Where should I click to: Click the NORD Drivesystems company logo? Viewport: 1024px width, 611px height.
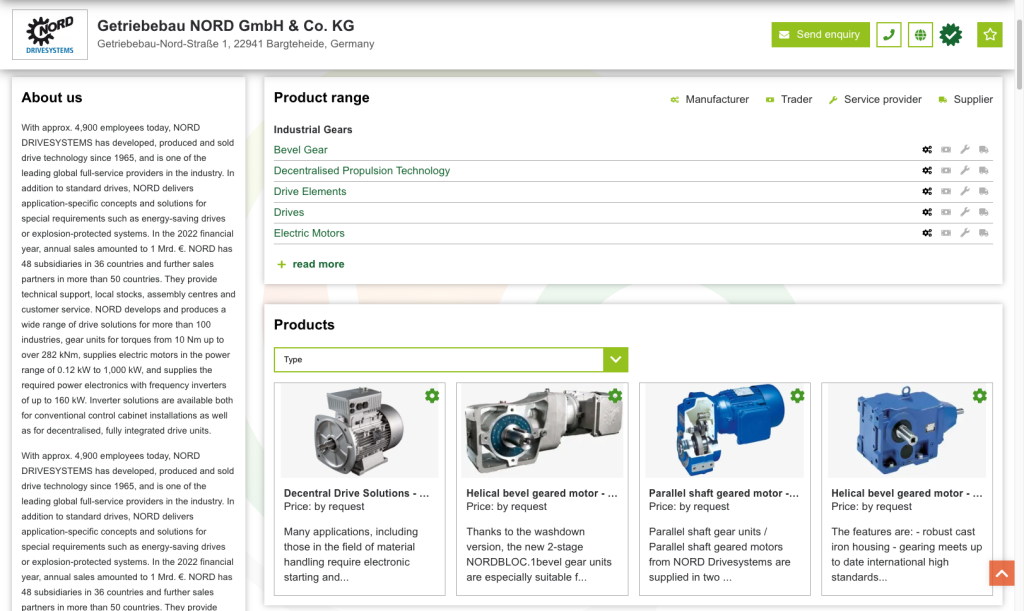(x=50, y=35)
